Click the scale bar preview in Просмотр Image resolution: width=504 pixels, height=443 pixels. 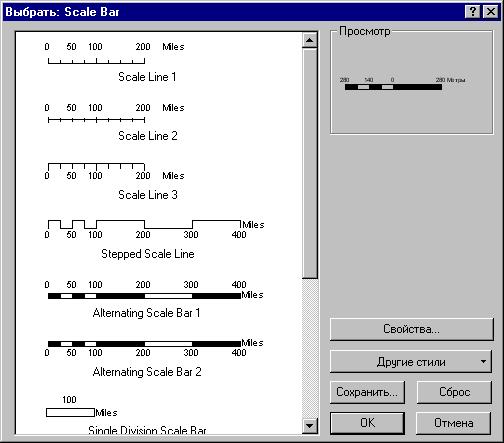[403, 84]
